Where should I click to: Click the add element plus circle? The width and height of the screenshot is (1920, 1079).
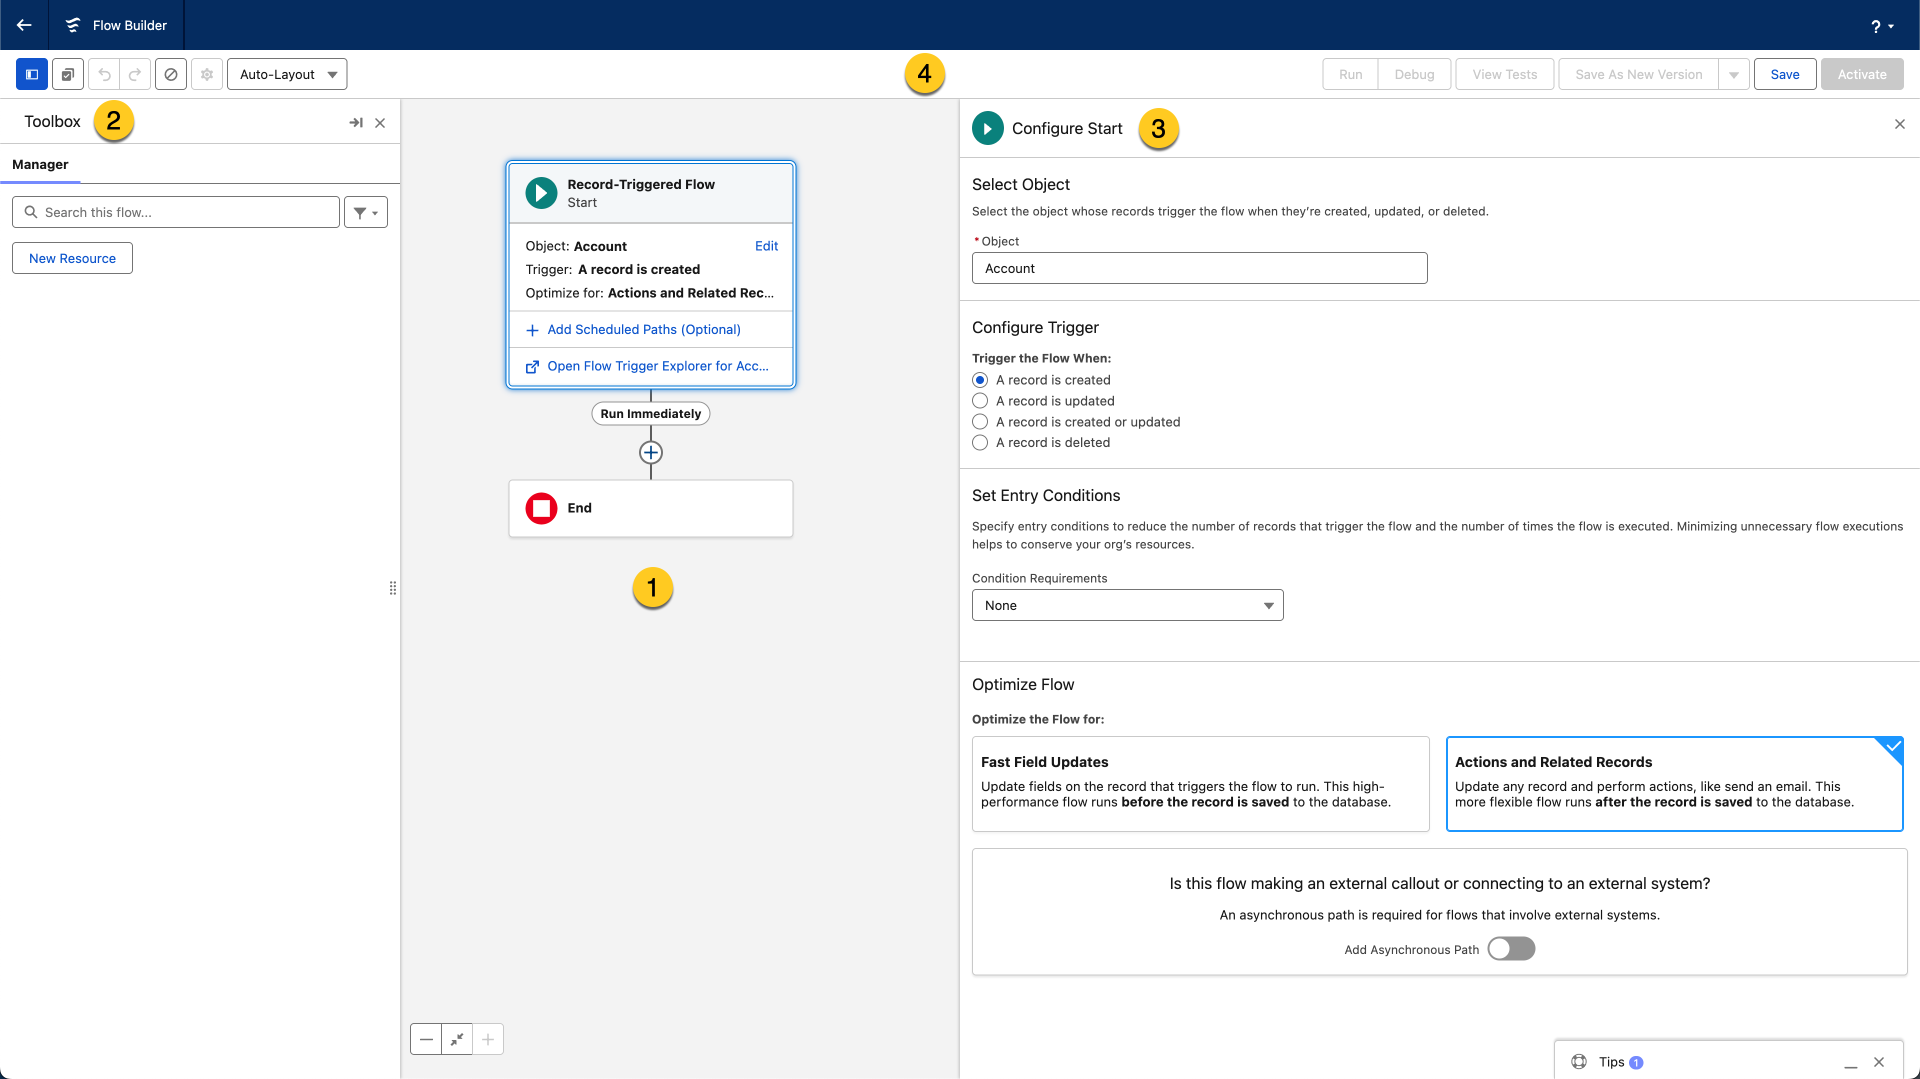651,453
